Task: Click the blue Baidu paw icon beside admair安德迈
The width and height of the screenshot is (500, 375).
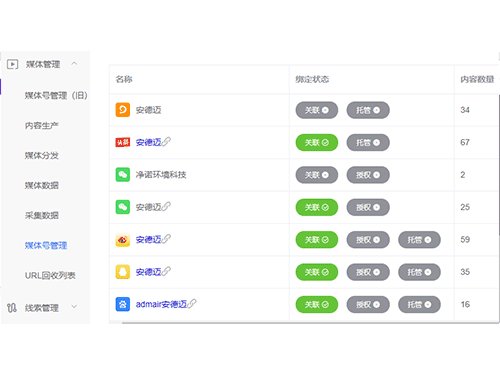Action: (123, 304)
